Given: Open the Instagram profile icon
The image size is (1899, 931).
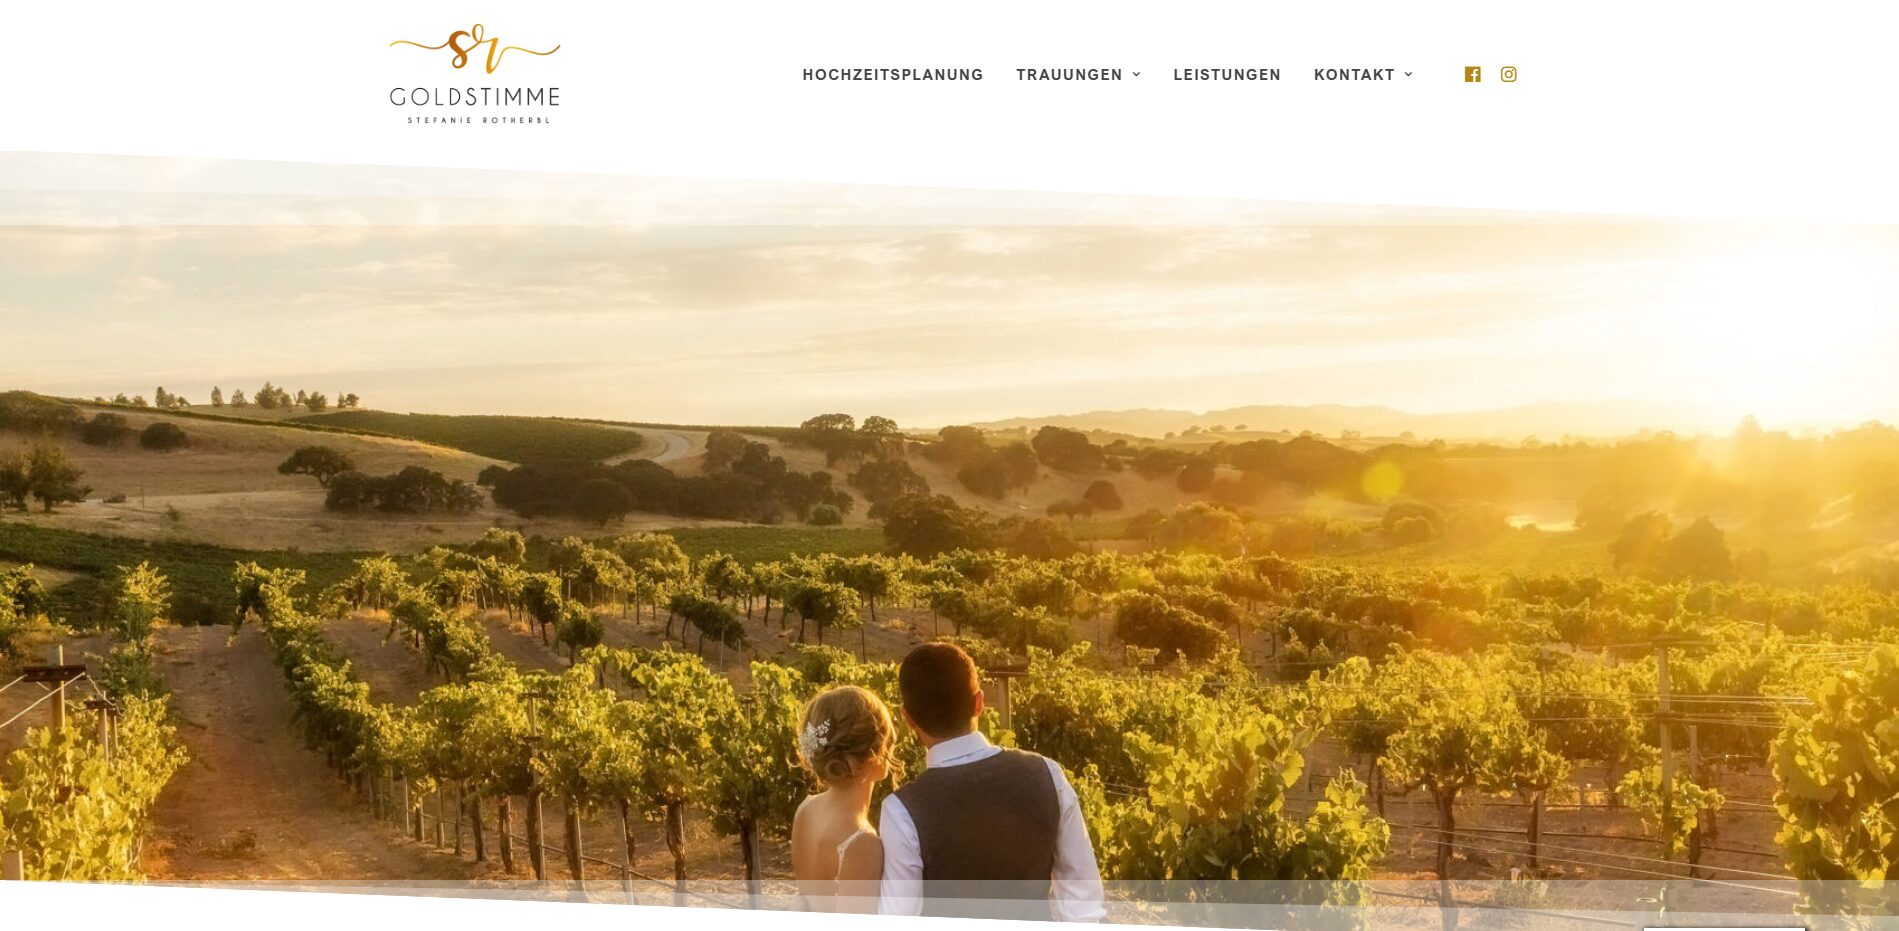Looking at the screenshot, I should (1509, 74).
